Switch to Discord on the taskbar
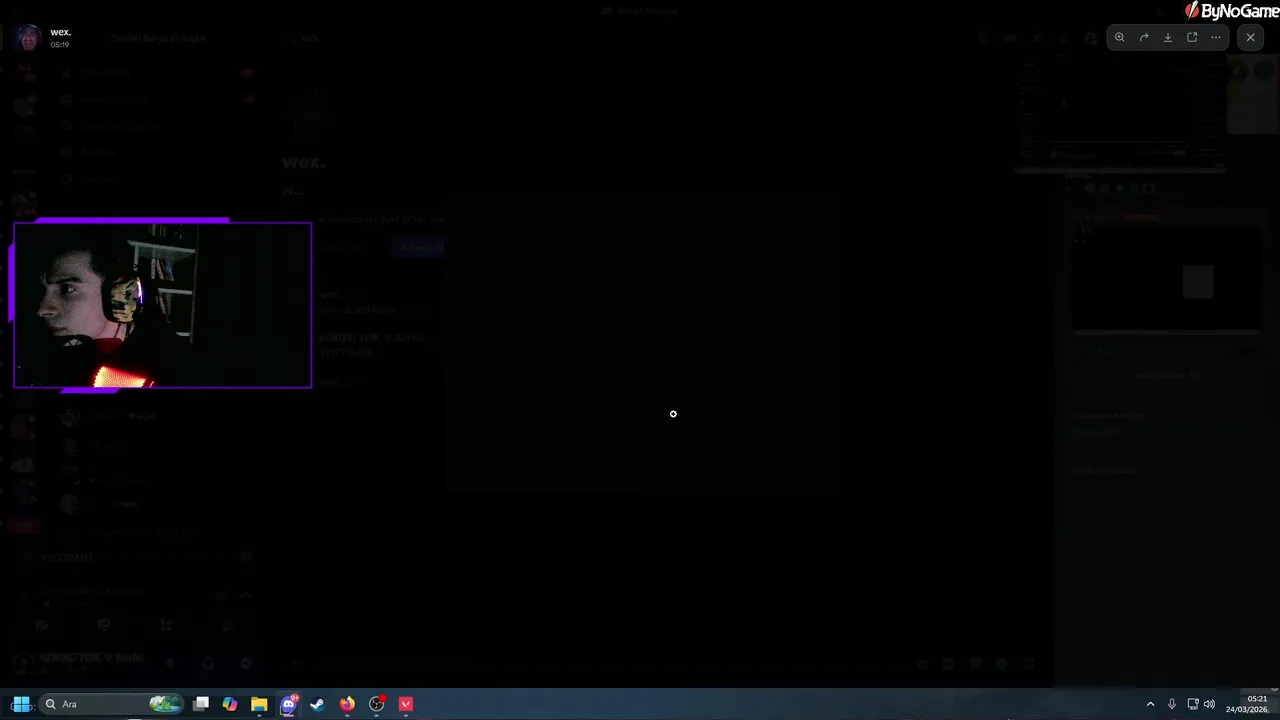This screenshot has height=720, width=1280. (289, 704)
